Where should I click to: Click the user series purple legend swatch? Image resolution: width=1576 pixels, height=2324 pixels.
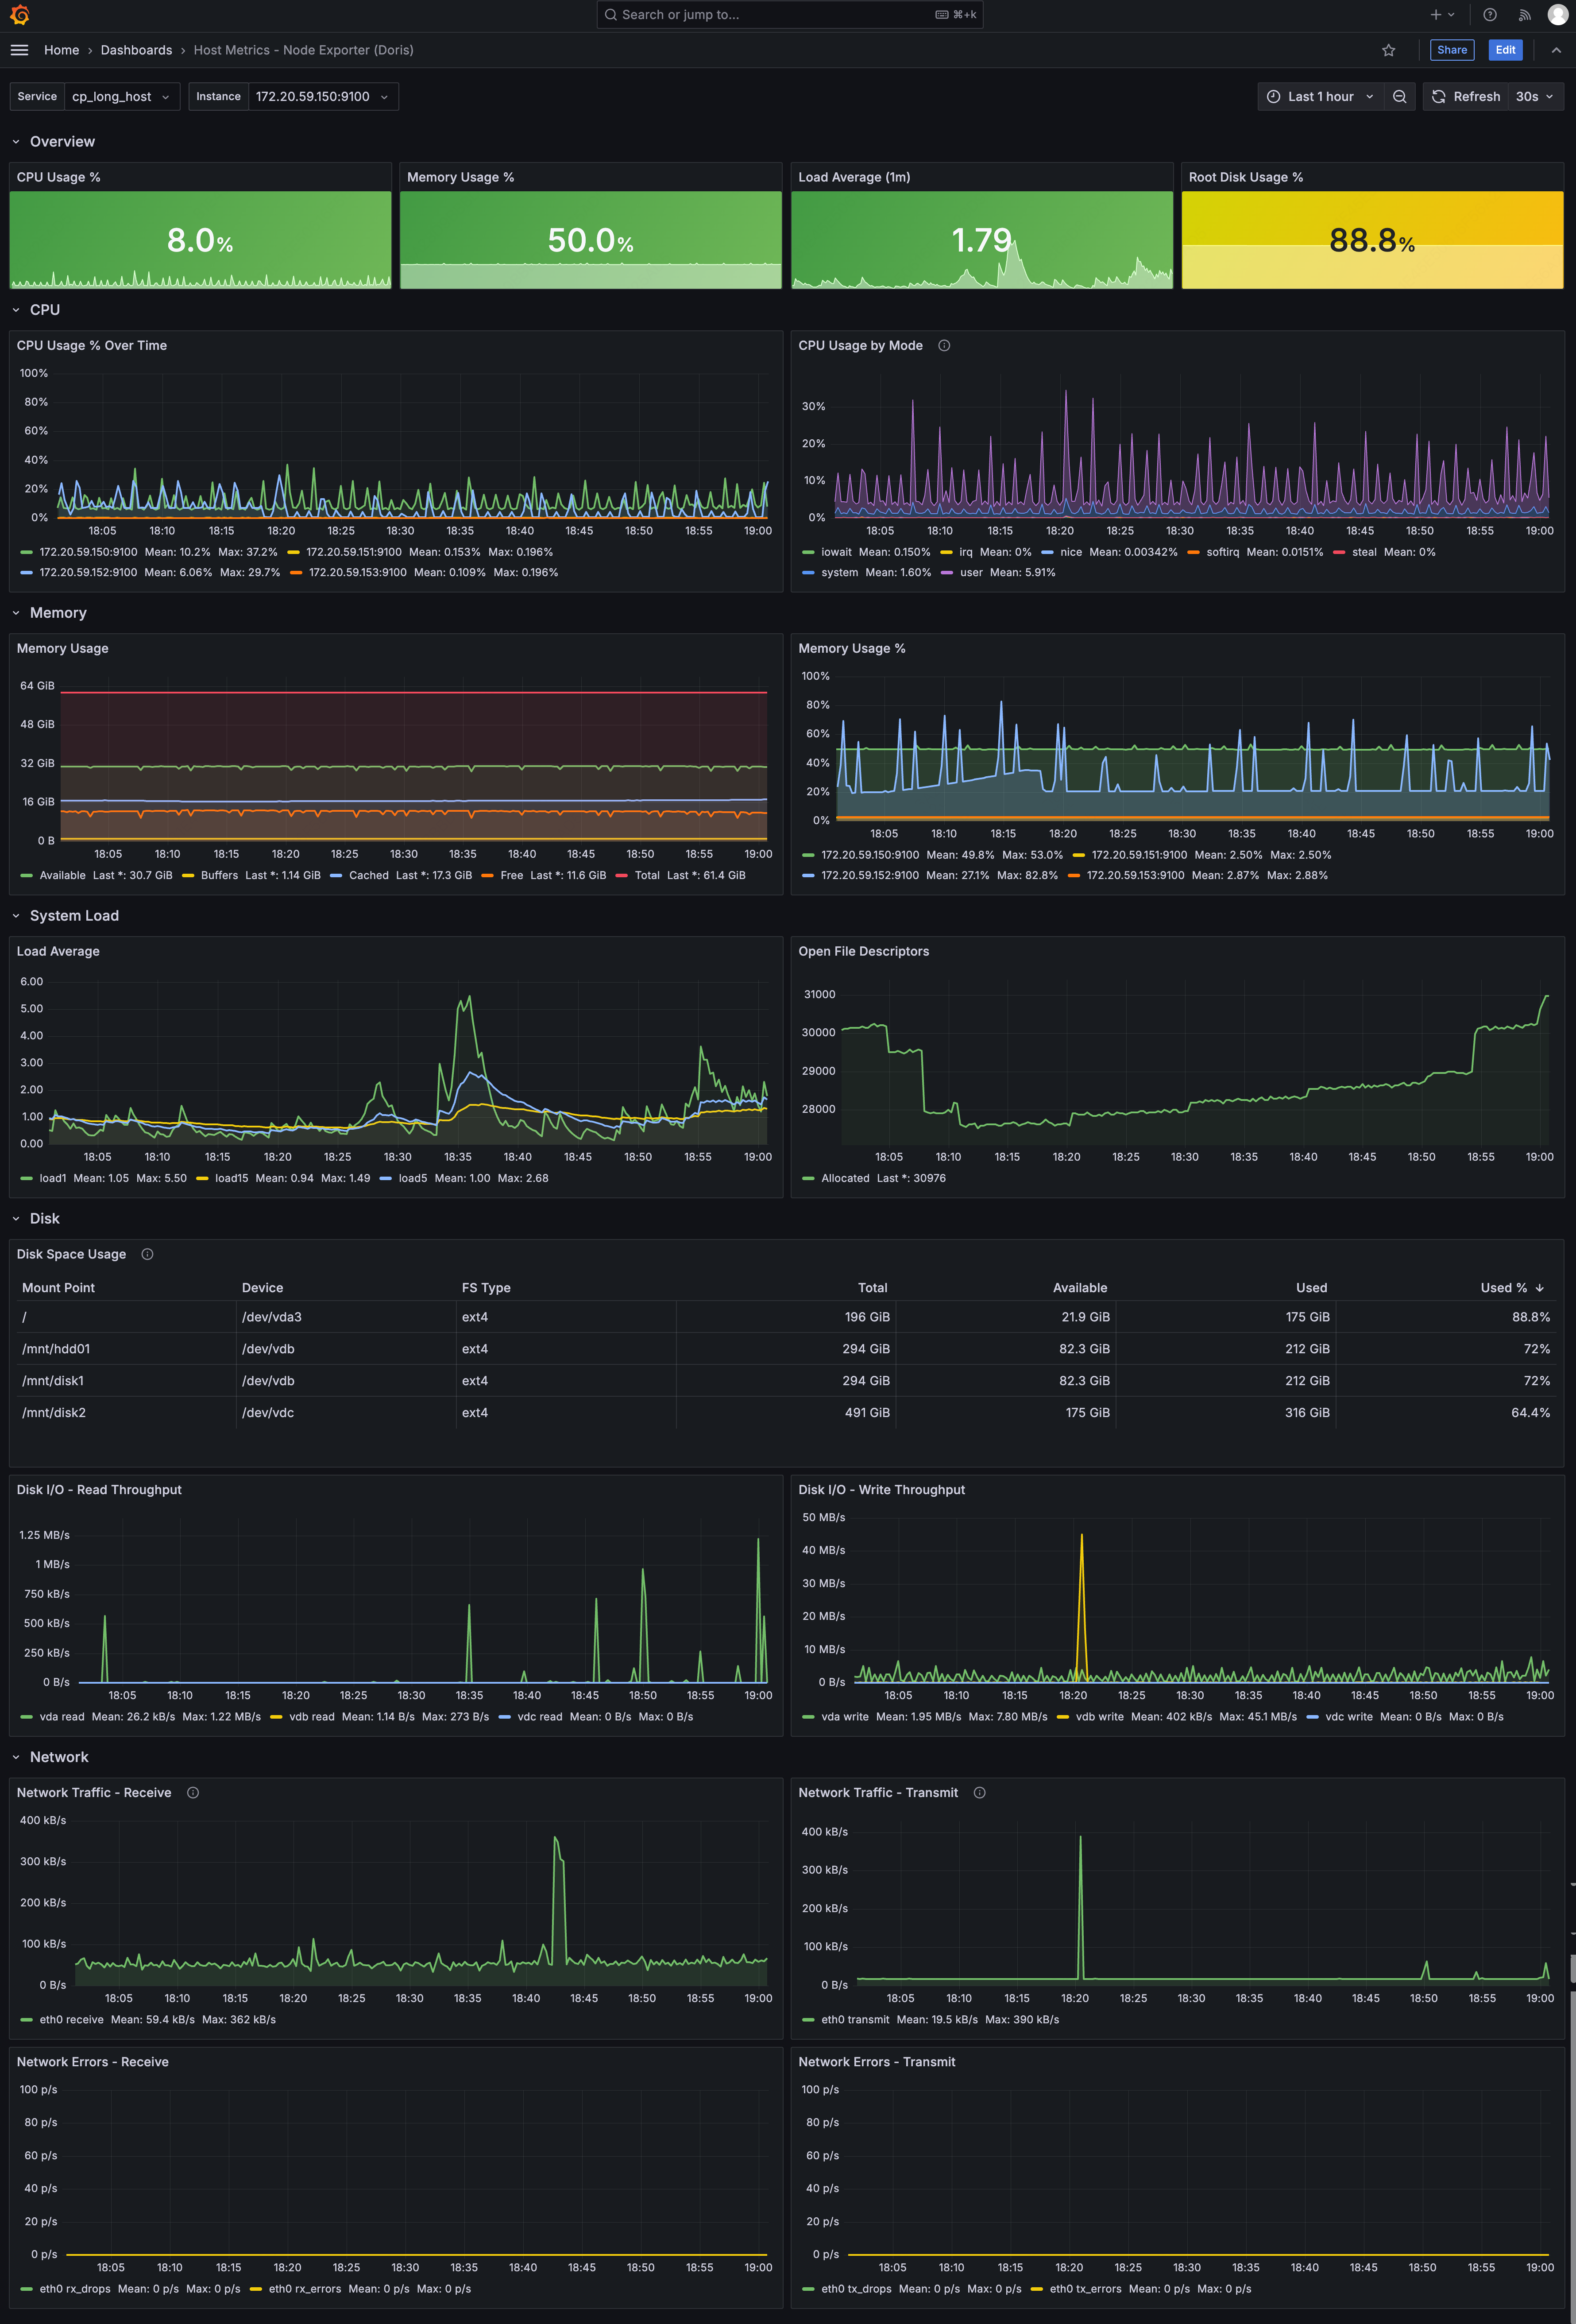click(x=947, y=573)
